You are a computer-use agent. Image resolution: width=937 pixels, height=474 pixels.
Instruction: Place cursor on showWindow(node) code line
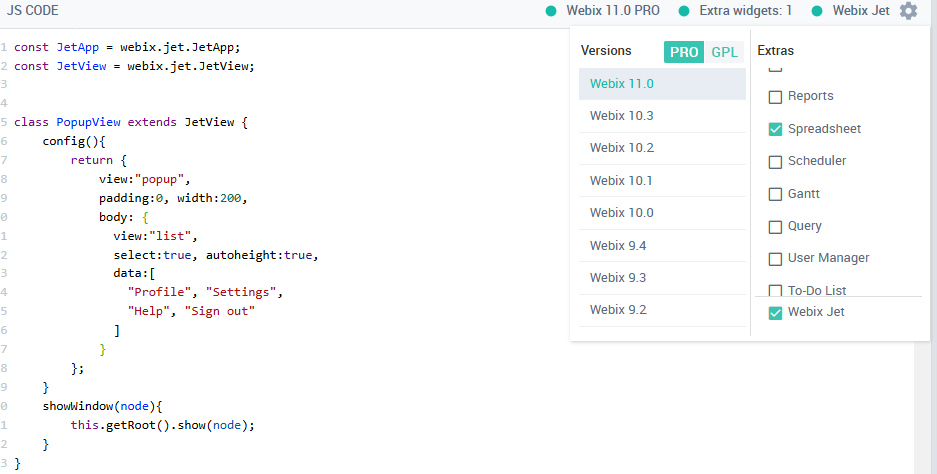(102, 406)
